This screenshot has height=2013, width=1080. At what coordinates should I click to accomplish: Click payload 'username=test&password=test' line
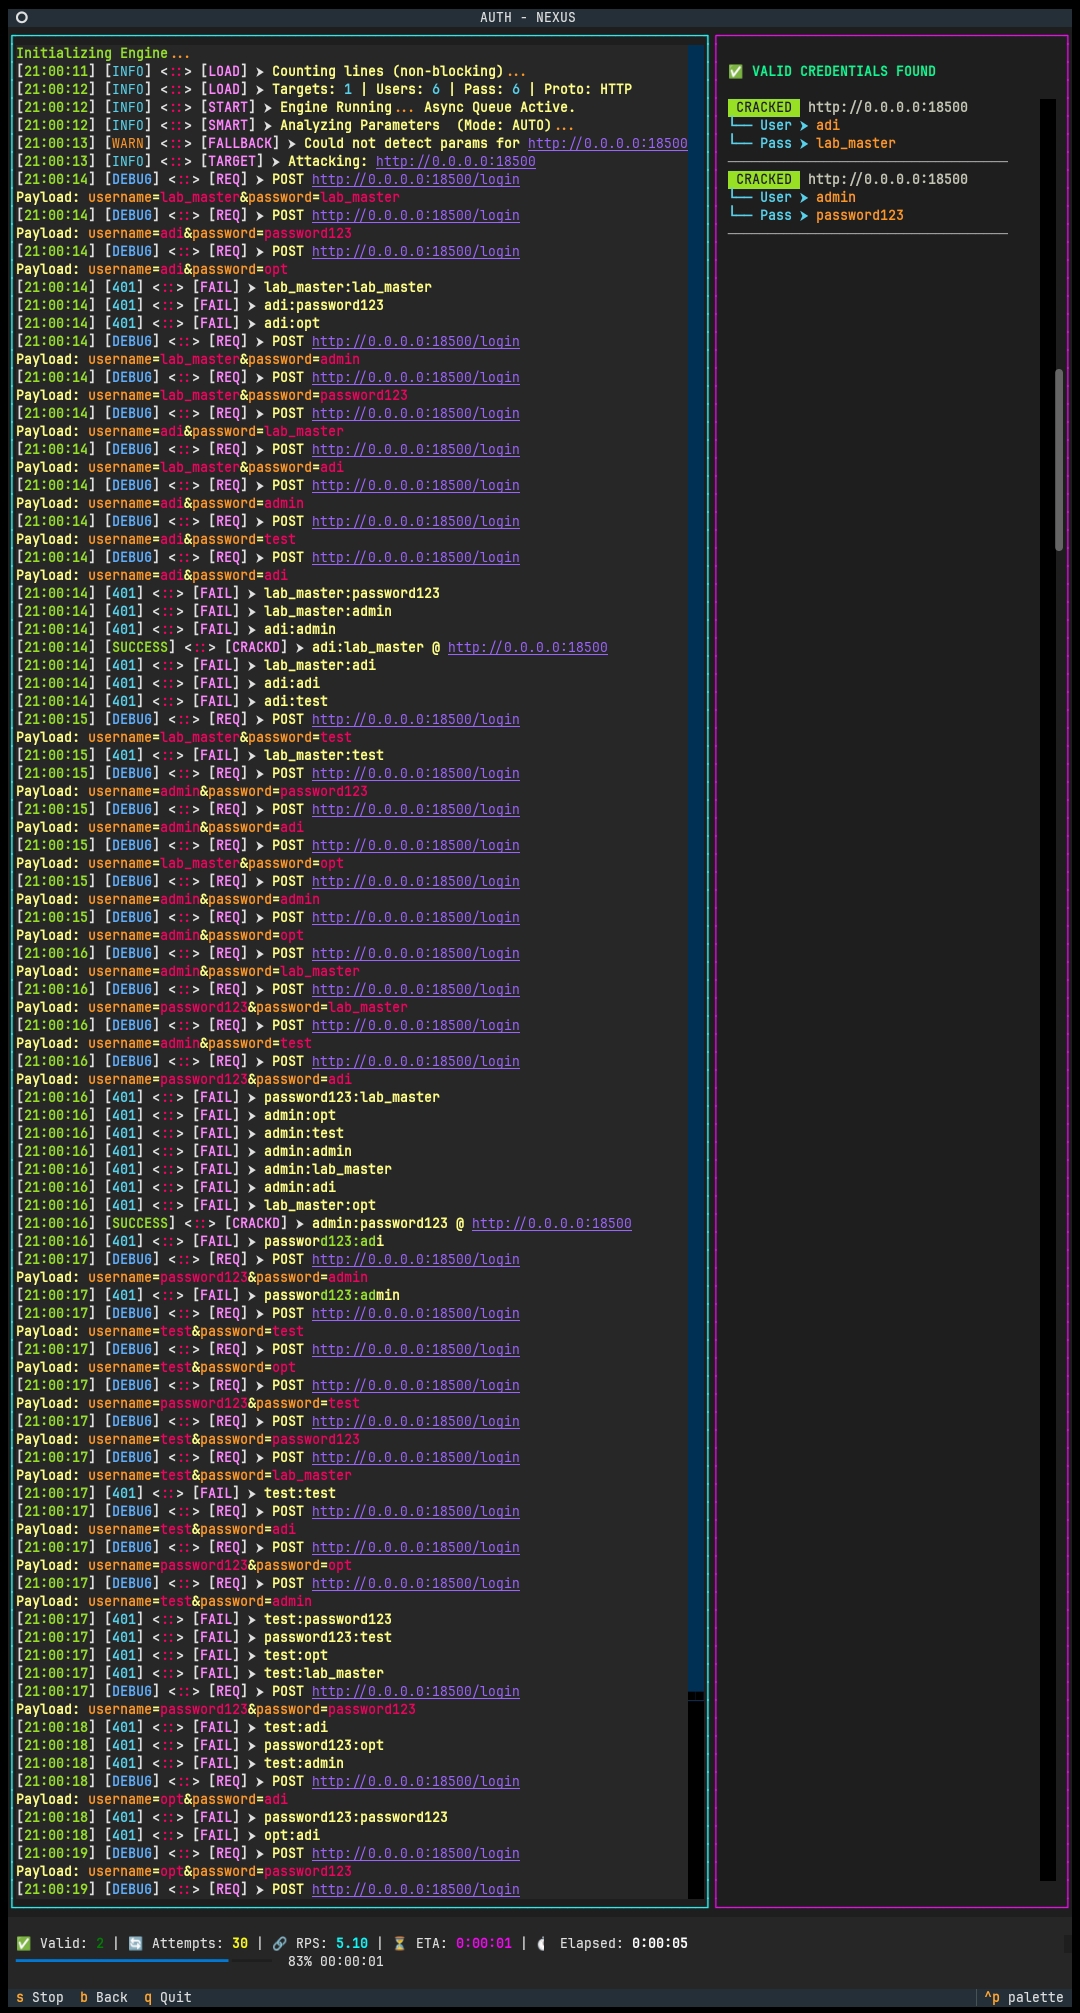[x=160, y=1331]
